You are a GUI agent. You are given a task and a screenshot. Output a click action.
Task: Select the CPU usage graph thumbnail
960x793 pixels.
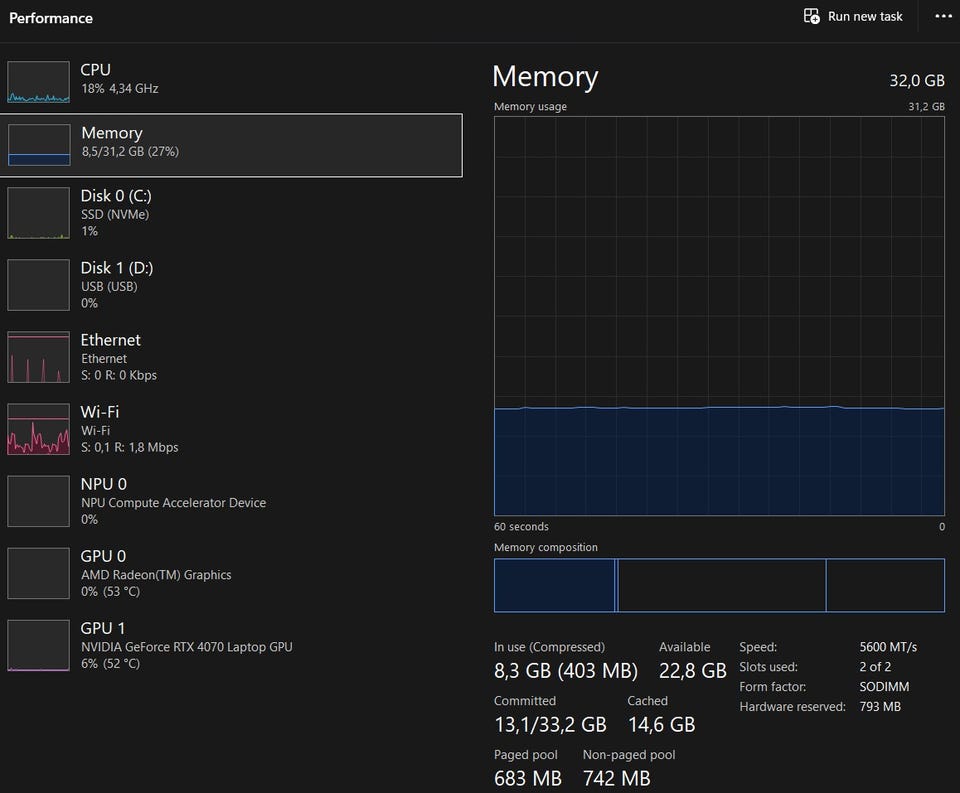pos(39,82)
